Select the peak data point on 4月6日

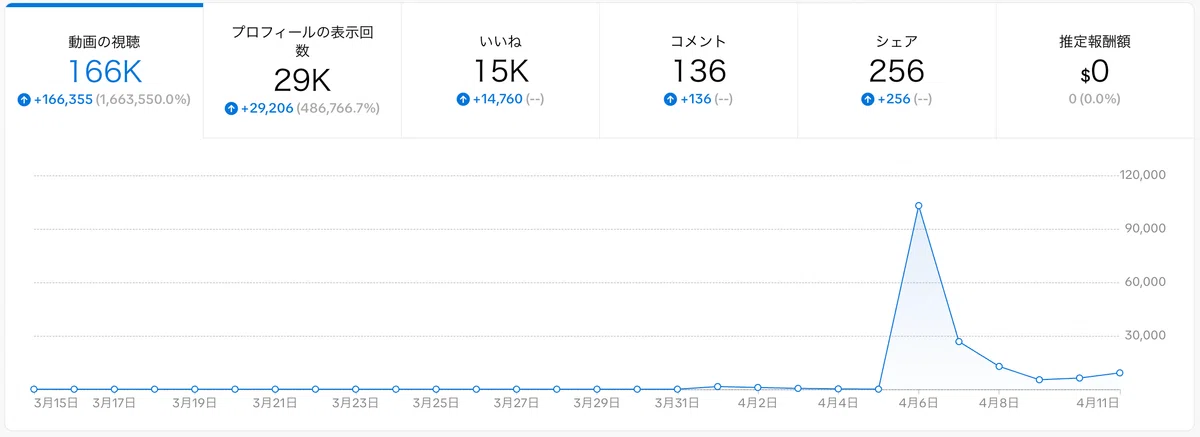tap(918, 206)
